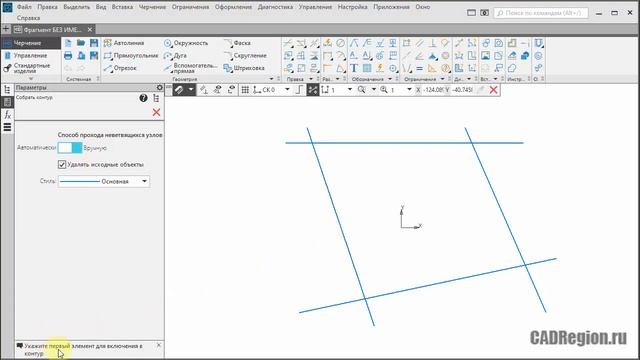Click the red X abort command icon
Image resolution: width=640 pixels, height=360 pixels.
pyautogui.click(x=493, y=90)
